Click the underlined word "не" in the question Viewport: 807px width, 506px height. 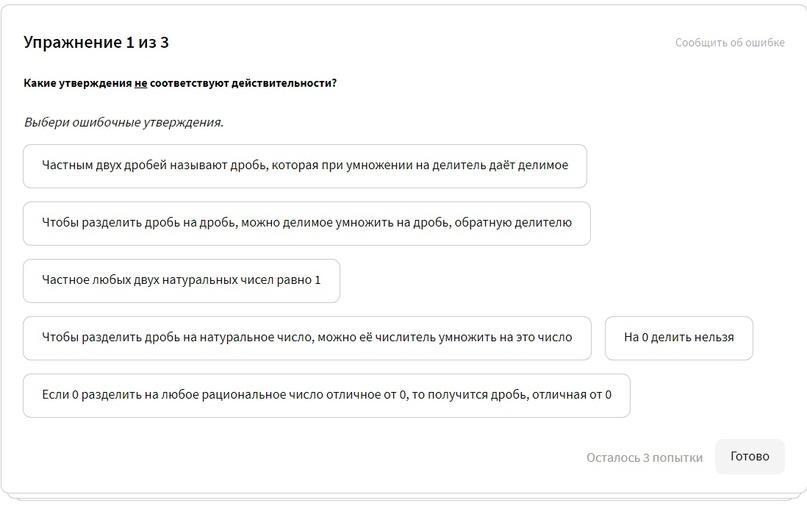(141, 83)
